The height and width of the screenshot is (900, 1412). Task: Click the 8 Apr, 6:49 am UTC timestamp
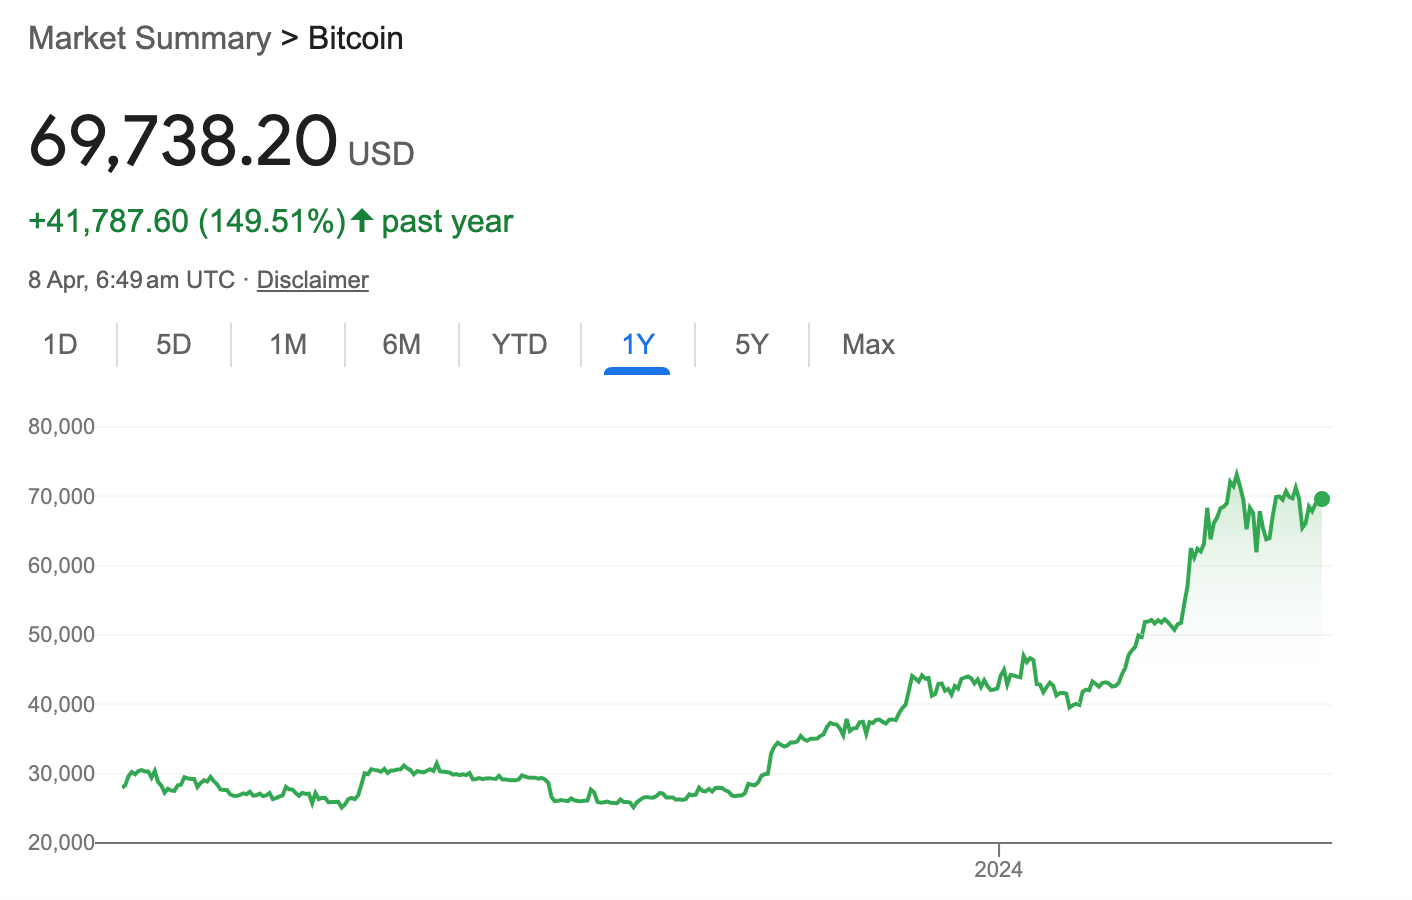pyautogui.click(x=131, y=280)
